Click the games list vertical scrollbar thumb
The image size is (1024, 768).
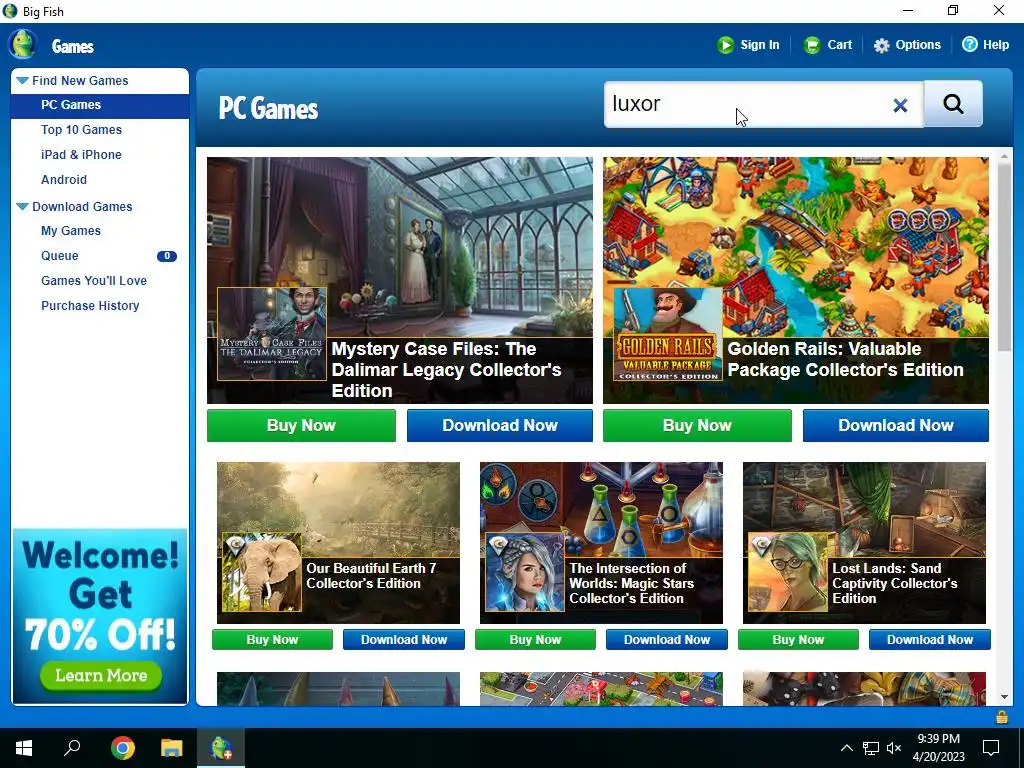(x=1004, y=258)
